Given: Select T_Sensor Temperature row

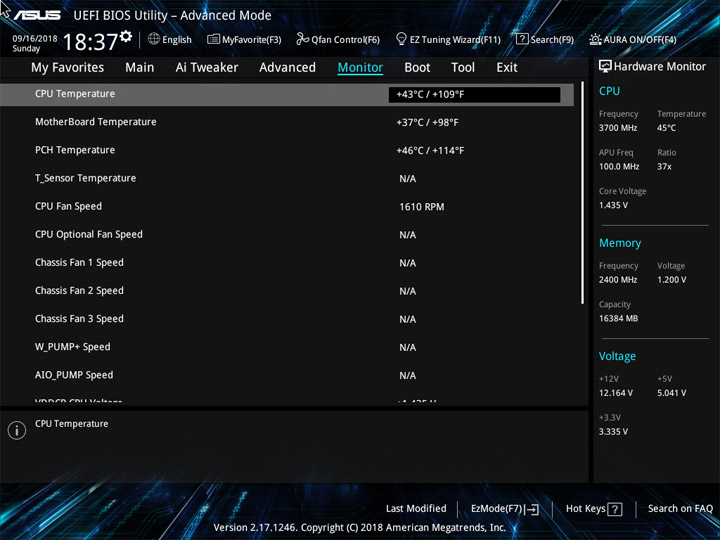Looking at the screenshot, I should 287,178.
